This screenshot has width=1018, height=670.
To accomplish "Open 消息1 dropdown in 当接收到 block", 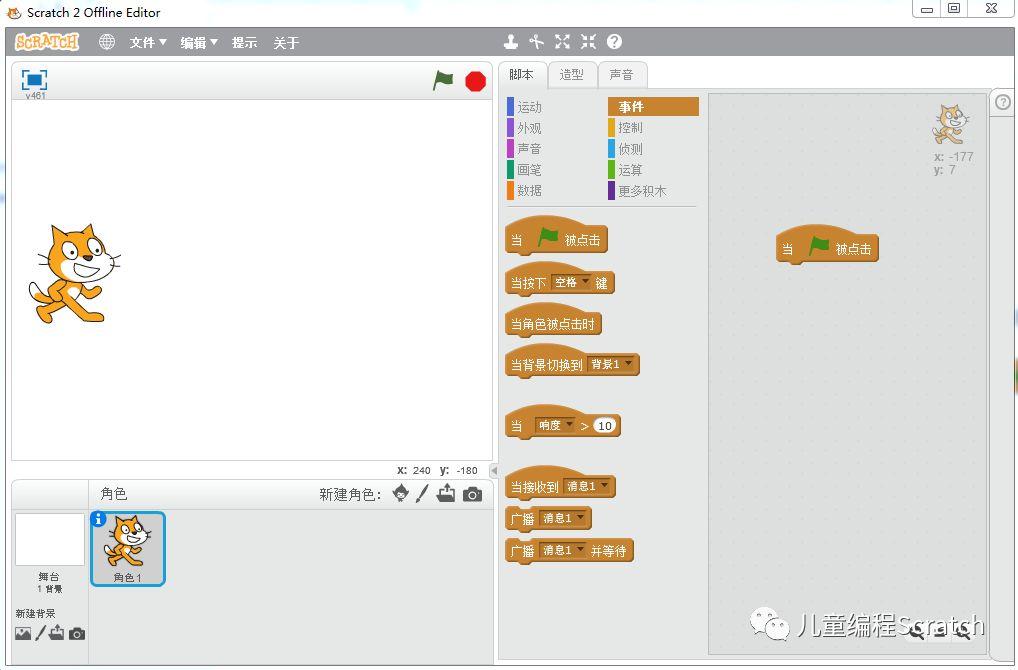I will pyautogui.click(x=587, y=486).
